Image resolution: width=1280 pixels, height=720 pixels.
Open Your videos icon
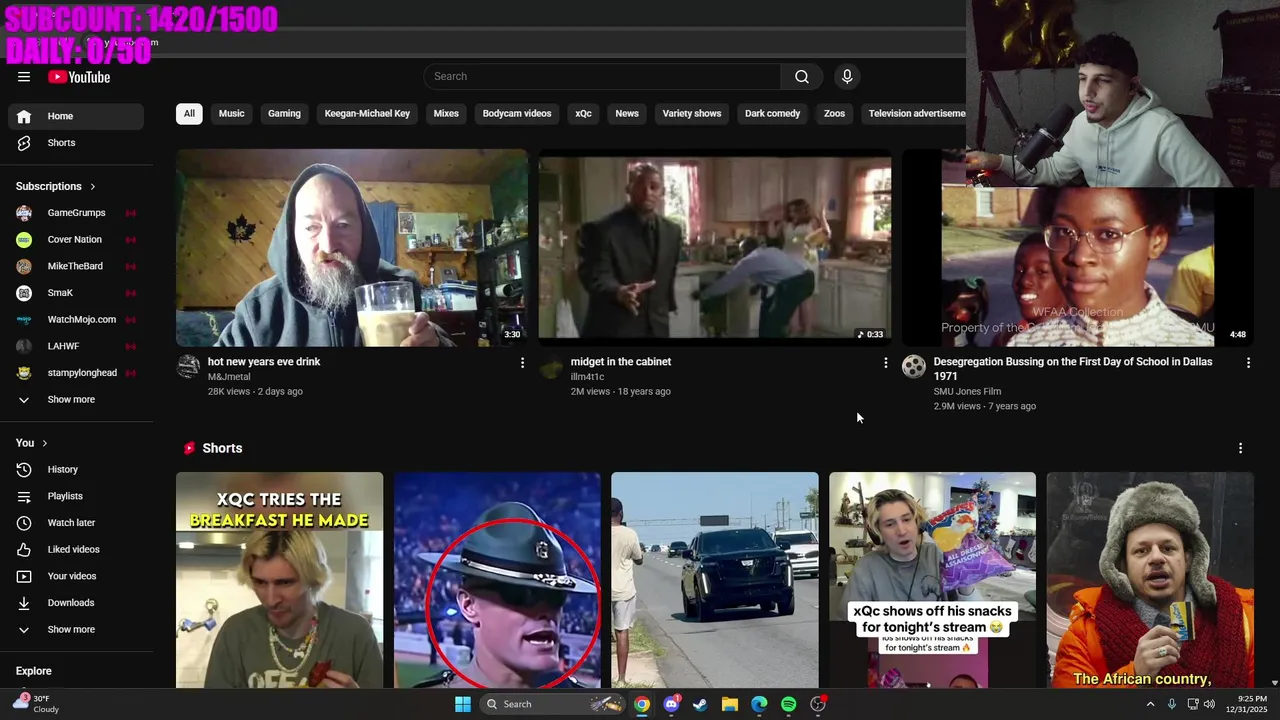pyautogui.click(x=24, y=576)
